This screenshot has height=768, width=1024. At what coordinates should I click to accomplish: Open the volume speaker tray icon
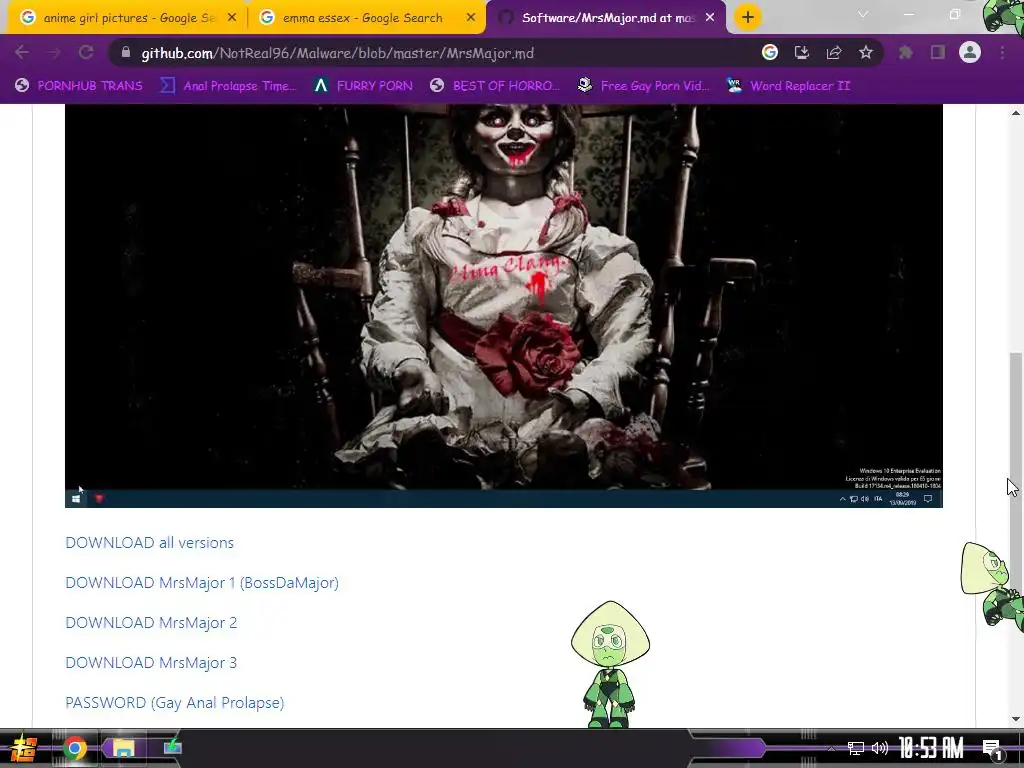[x=880, y=748]
